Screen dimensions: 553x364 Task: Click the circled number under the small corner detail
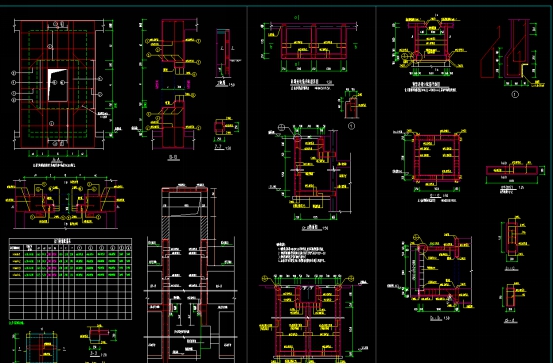[x=351, y=126]
